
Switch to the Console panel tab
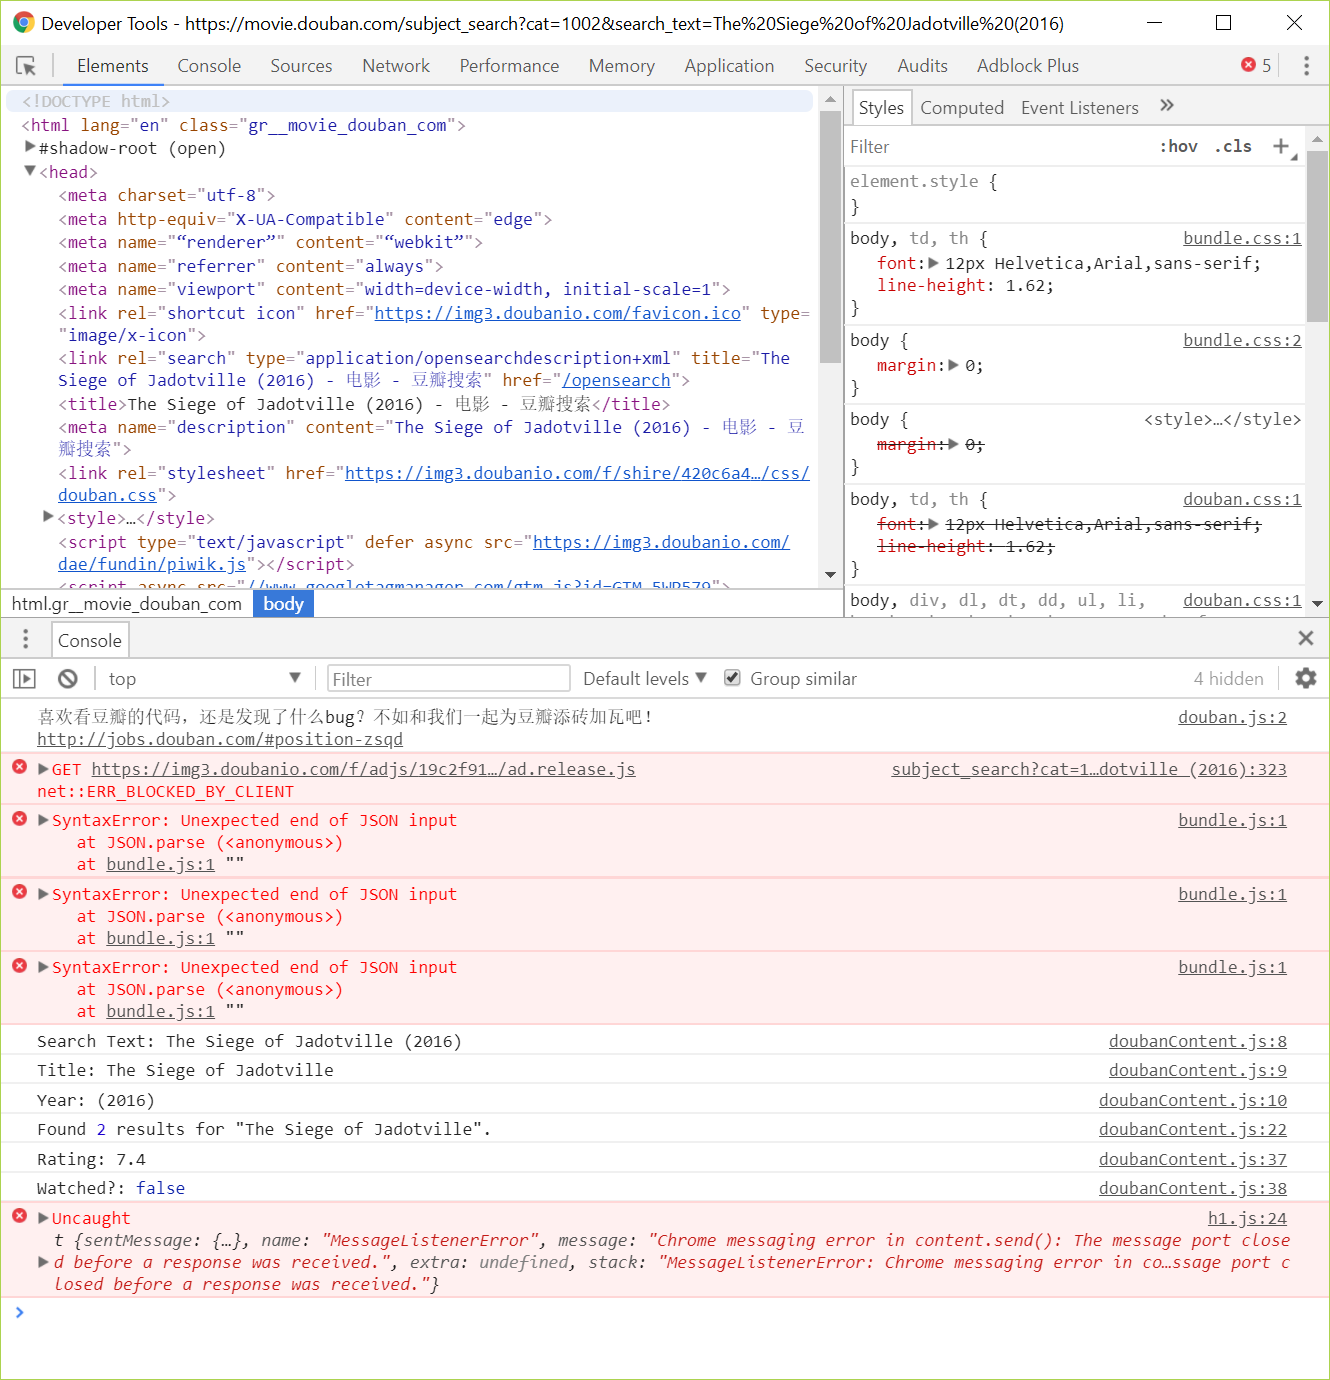pyautogui.click(x=209, y=66)
